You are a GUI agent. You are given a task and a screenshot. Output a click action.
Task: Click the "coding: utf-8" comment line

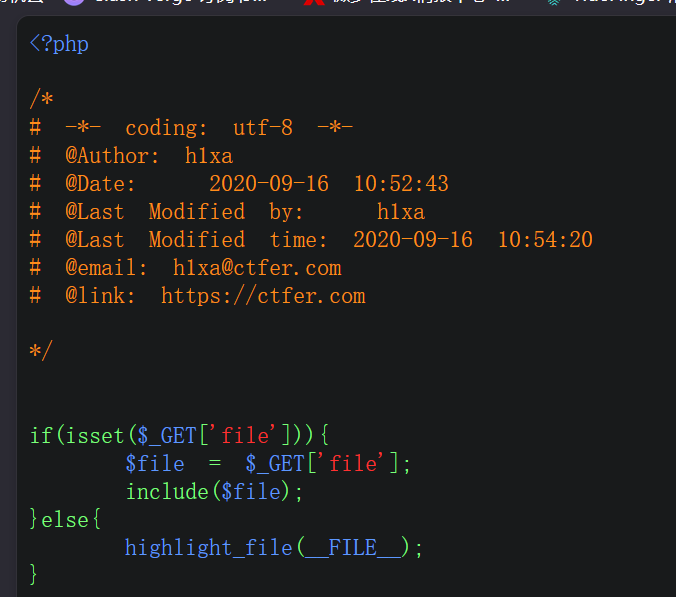[x=191, y=128]
